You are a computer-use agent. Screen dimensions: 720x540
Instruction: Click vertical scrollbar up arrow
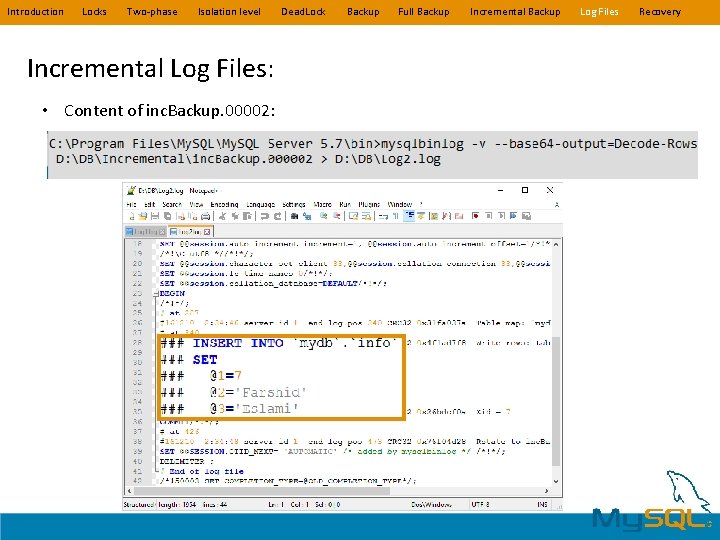coord(556,244)
